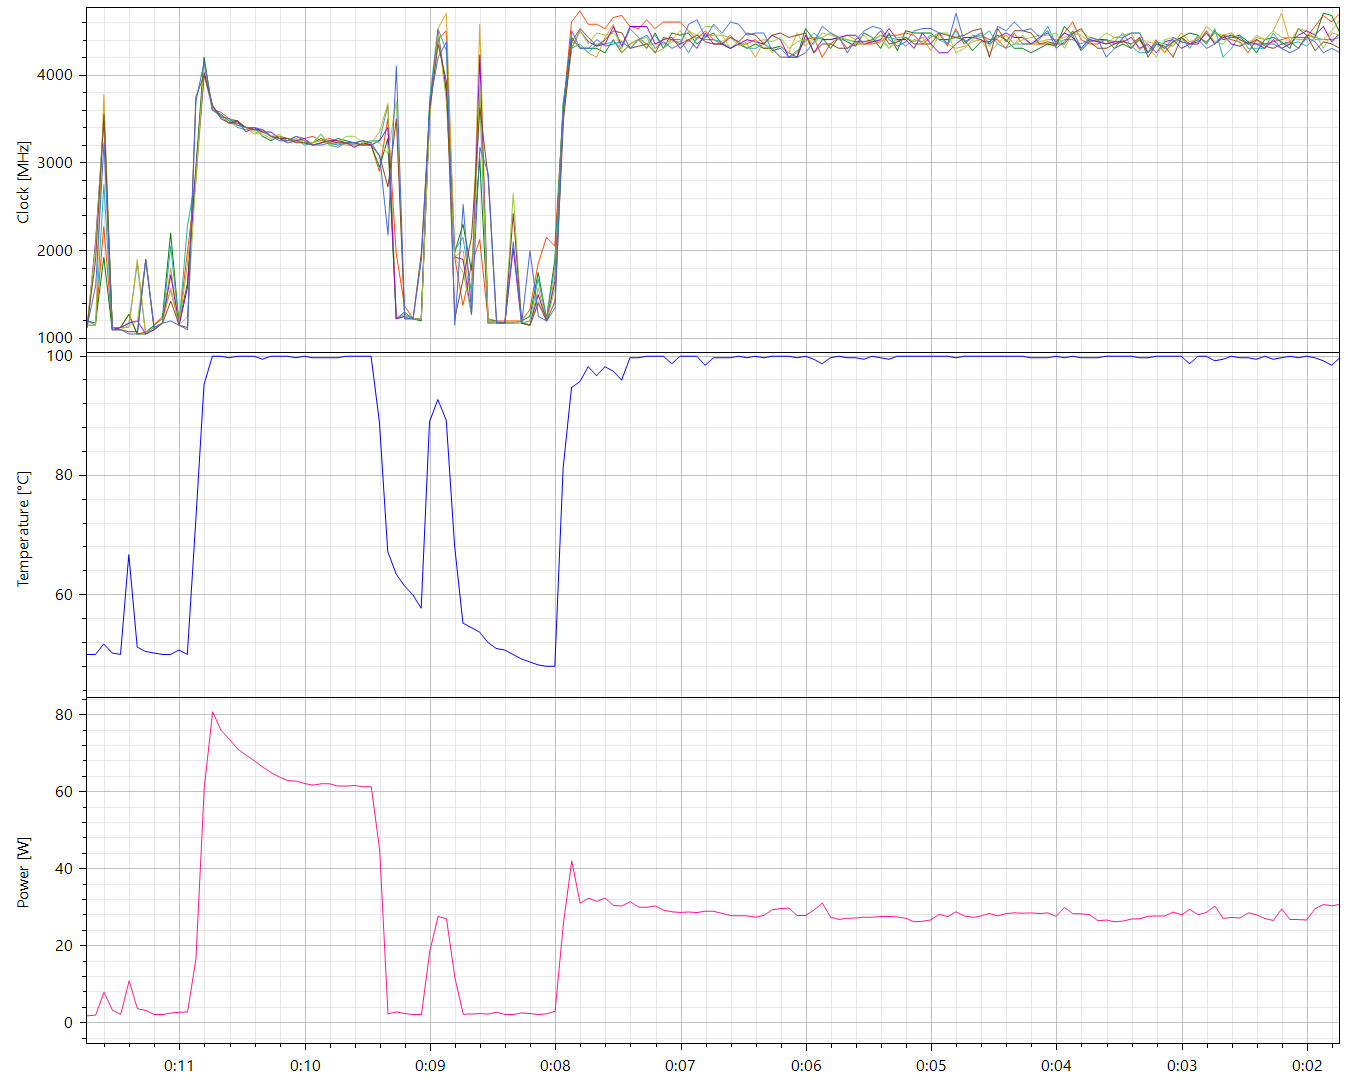The height and width of the screenshot is (1080, 1348).
Task: Click the 40 tick on power axis
Action: [64, 868]
